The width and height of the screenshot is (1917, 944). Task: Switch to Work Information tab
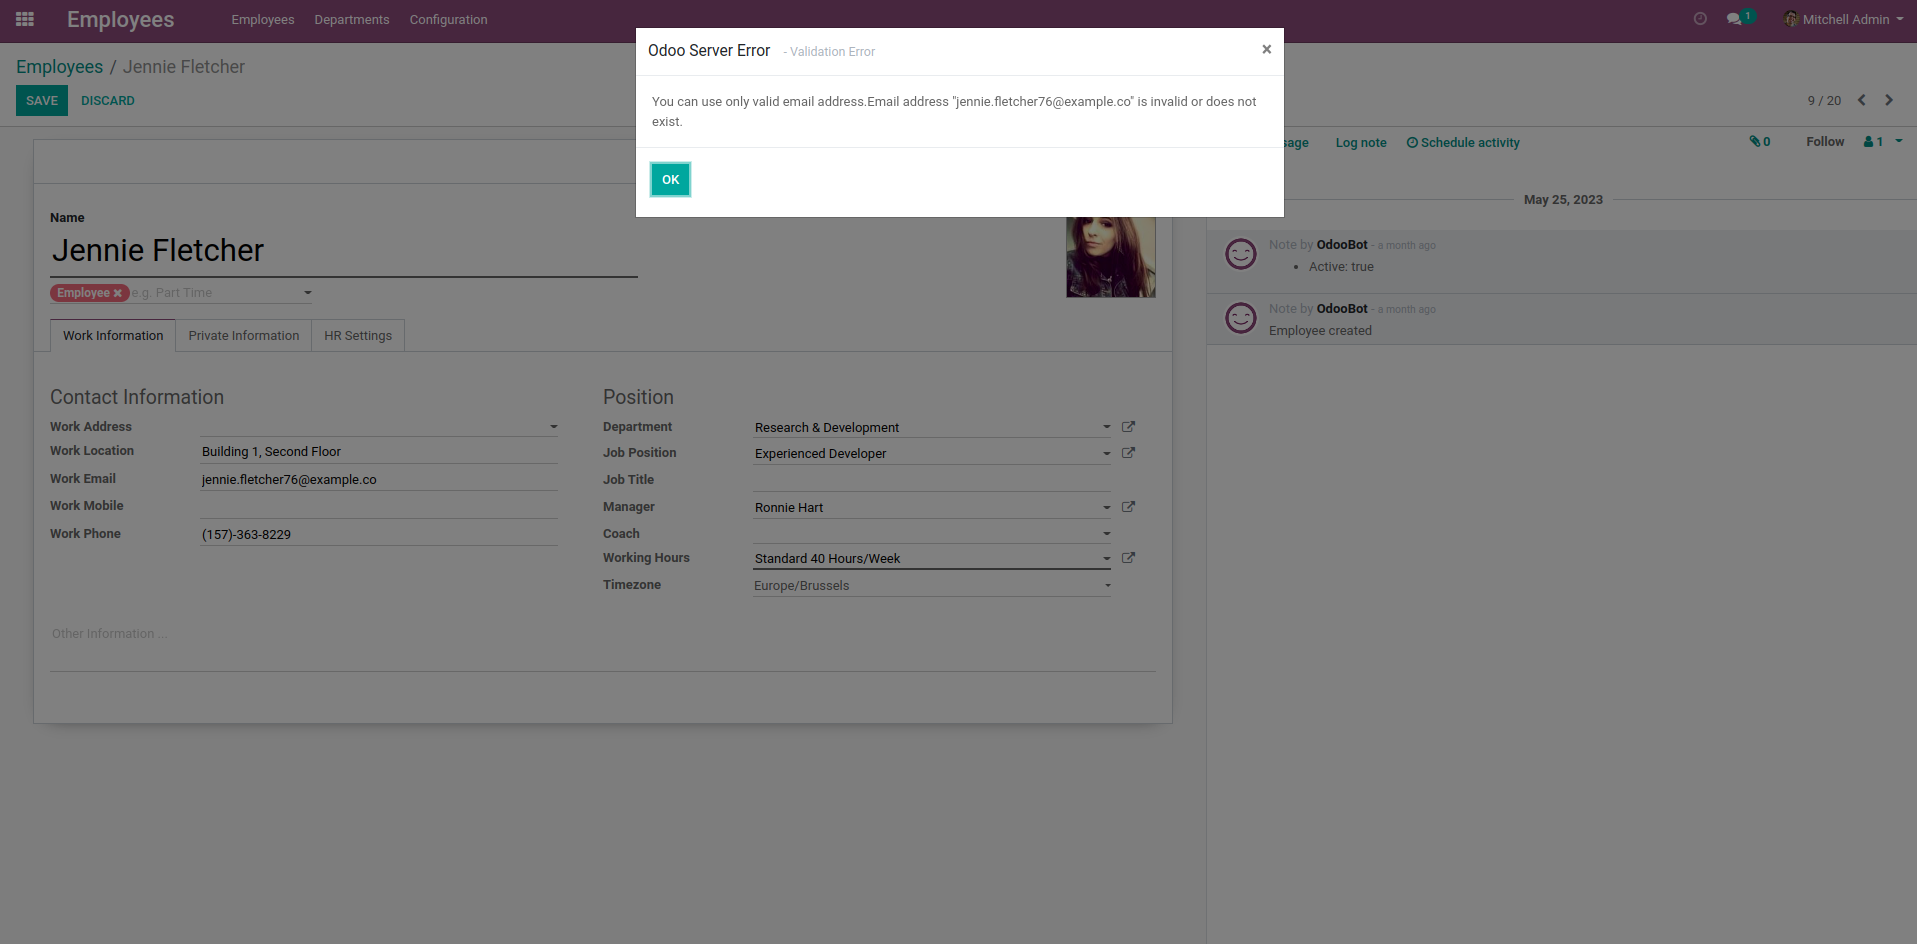point(113,336)
